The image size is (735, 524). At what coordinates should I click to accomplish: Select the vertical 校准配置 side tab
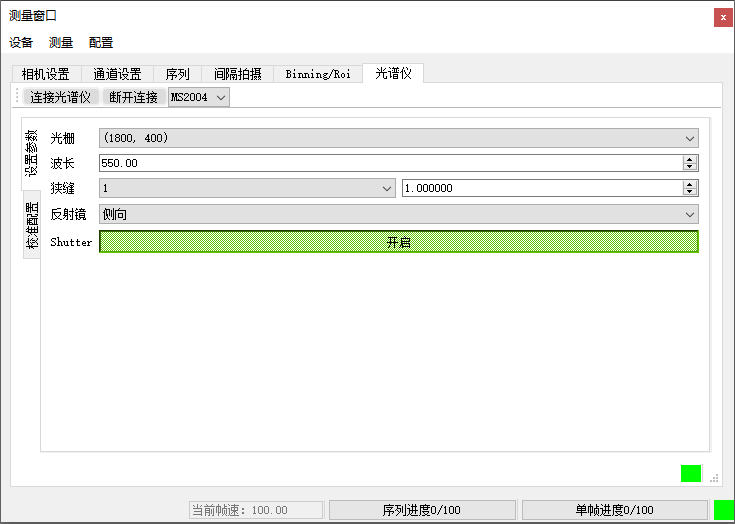pyautogui.click(x=32, y=225)
